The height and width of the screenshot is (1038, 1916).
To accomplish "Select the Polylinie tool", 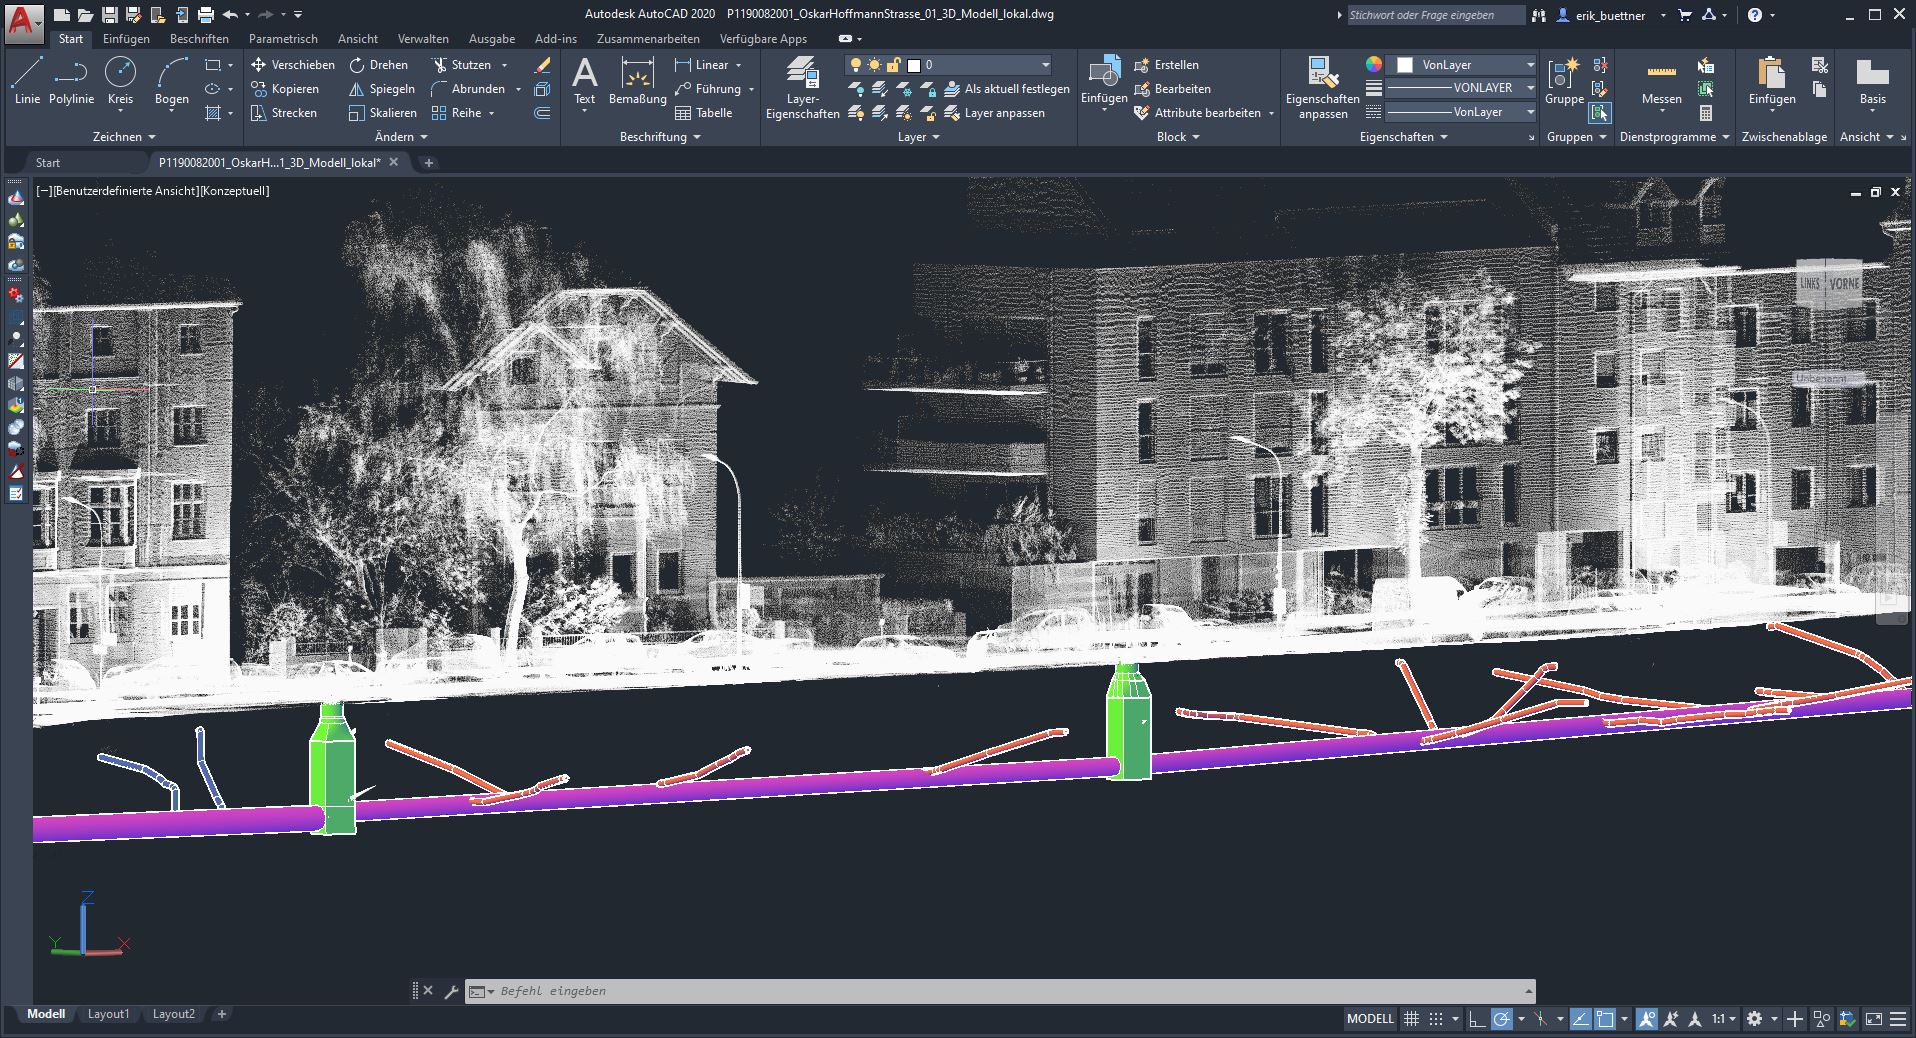I will [71, 80].
